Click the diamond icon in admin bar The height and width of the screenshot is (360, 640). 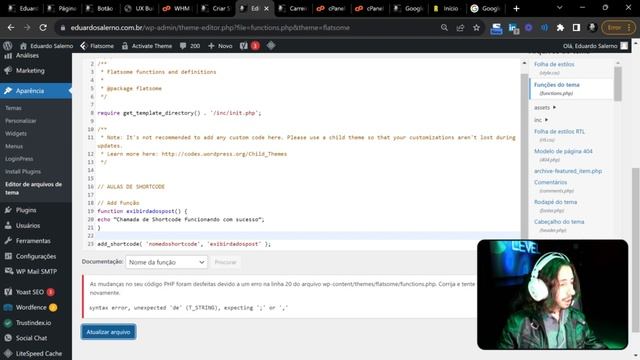[271, 46]
